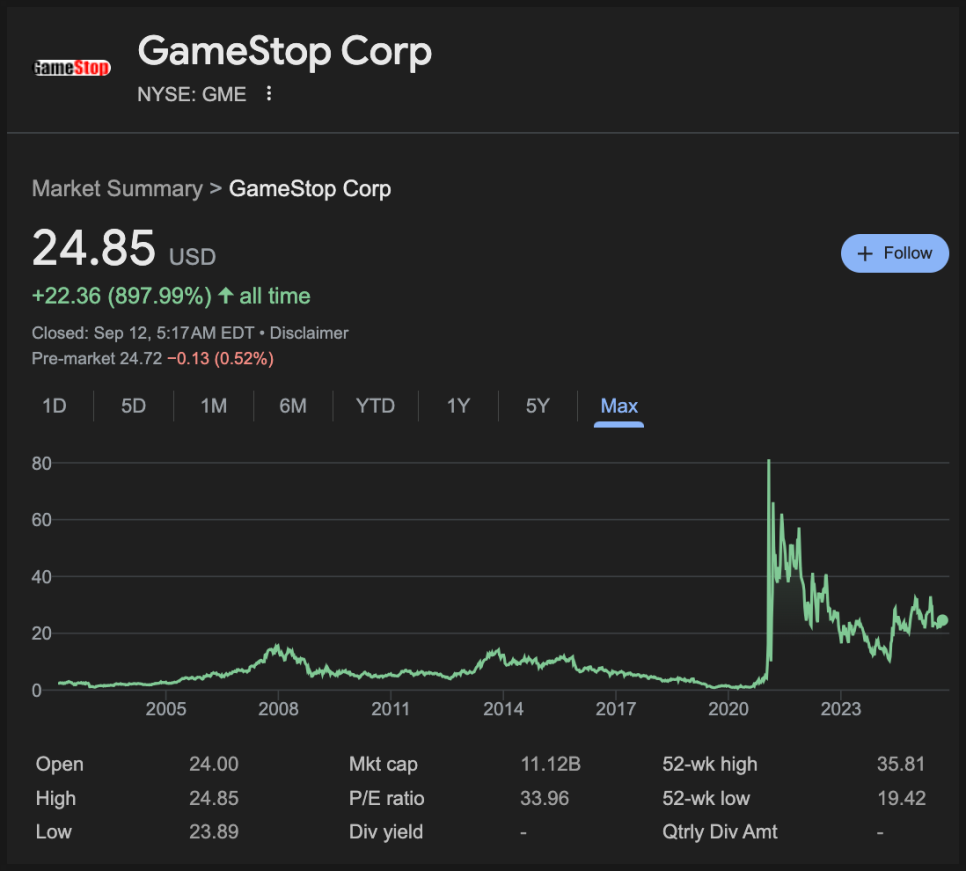
Task: Click the 2008 label on chart axis
Action: [278, 709]
